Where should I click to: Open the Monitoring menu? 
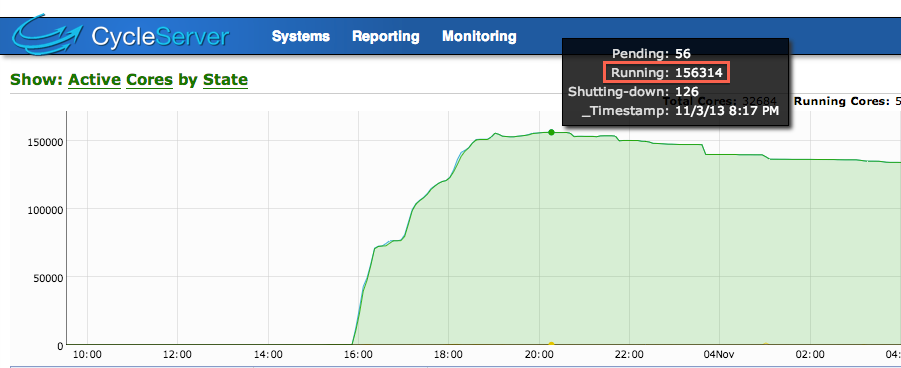click(x=479, y=36)
